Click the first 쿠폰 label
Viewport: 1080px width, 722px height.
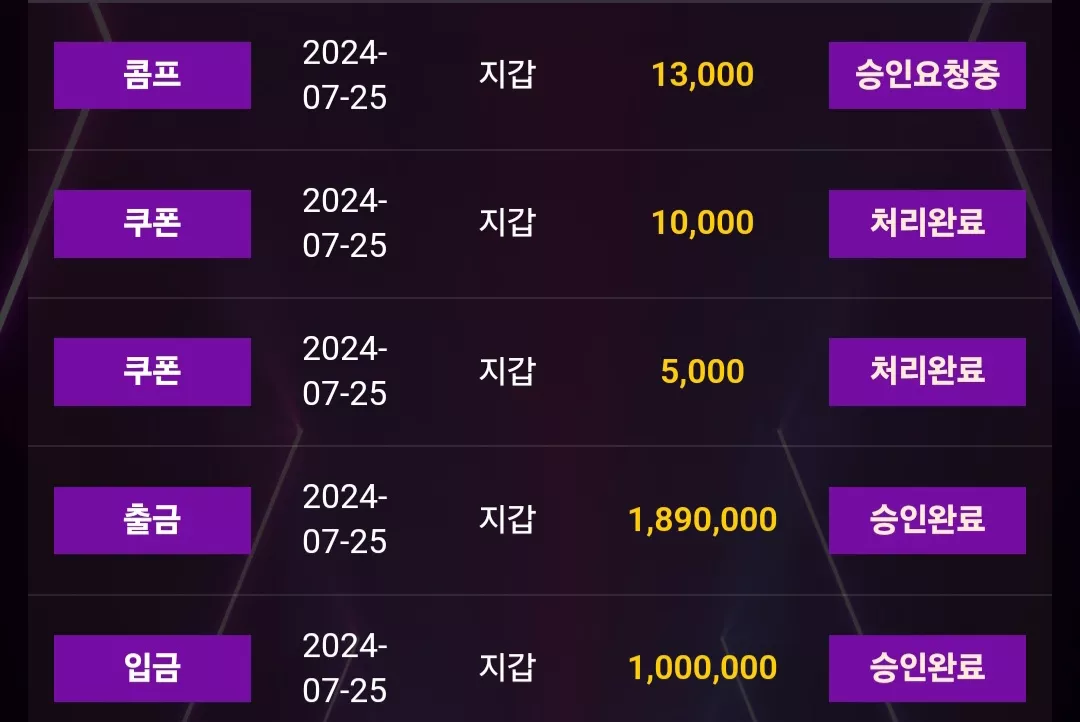152,224
